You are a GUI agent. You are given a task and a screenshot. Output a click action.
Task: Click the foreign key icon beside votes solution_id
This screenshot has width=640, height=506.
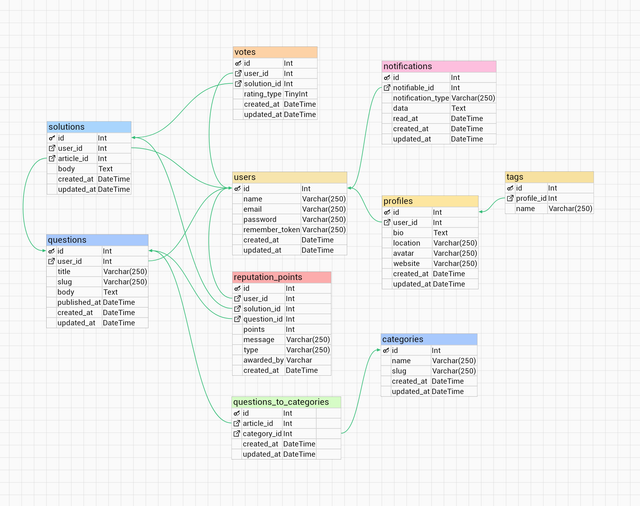(238, 84)
